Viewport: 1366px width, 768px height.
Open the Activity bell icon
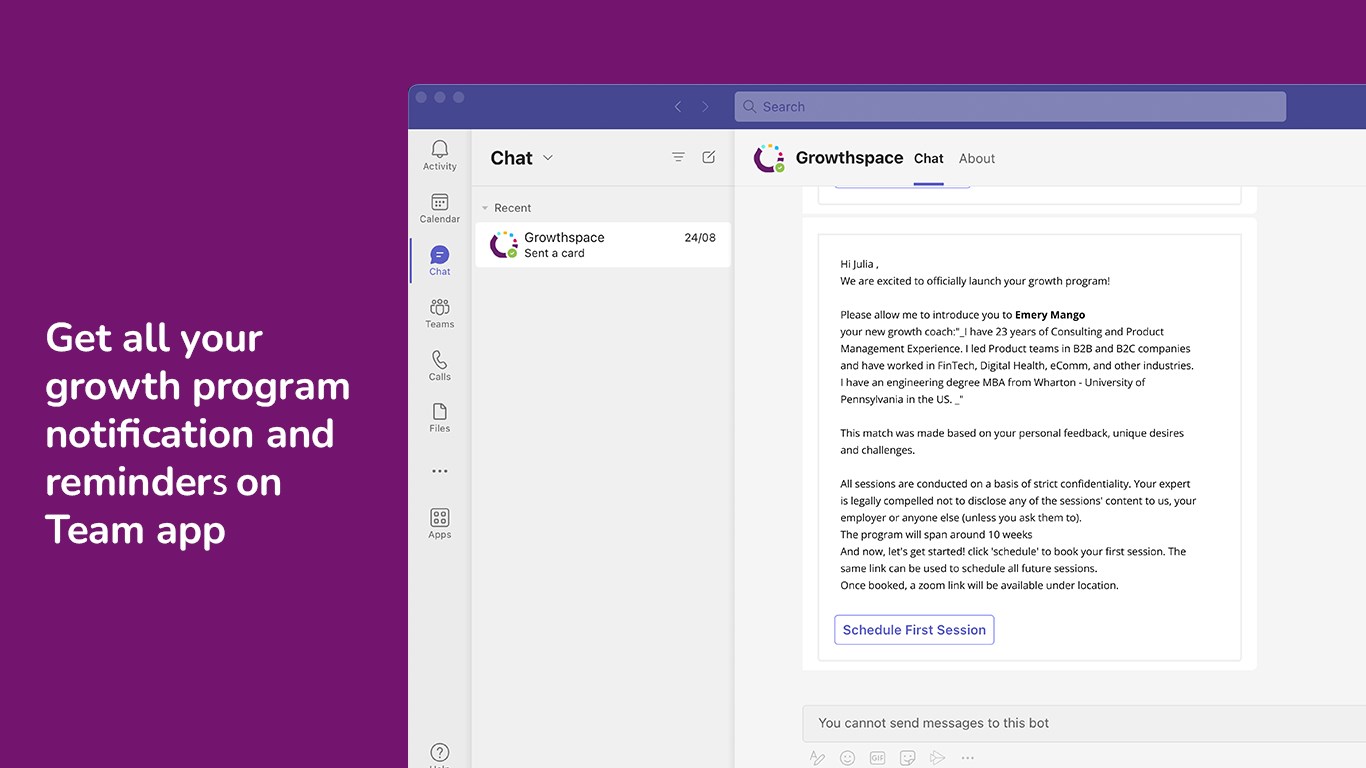[x=439, y=155]
